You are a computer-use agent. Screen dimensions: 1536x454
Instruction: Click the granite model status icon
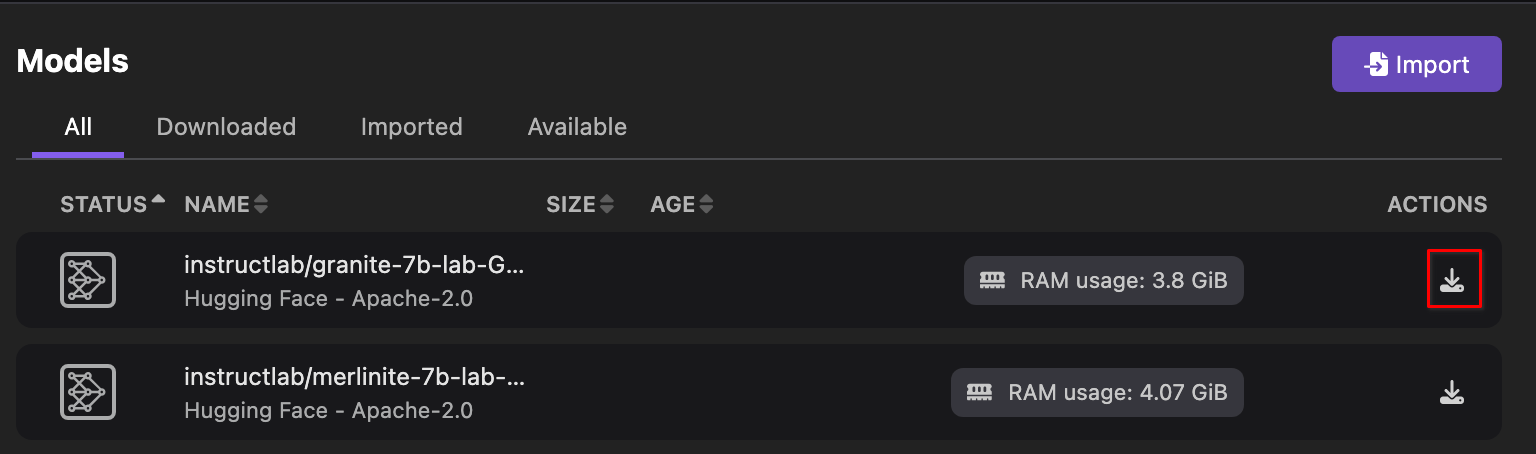tap(88, 280)
